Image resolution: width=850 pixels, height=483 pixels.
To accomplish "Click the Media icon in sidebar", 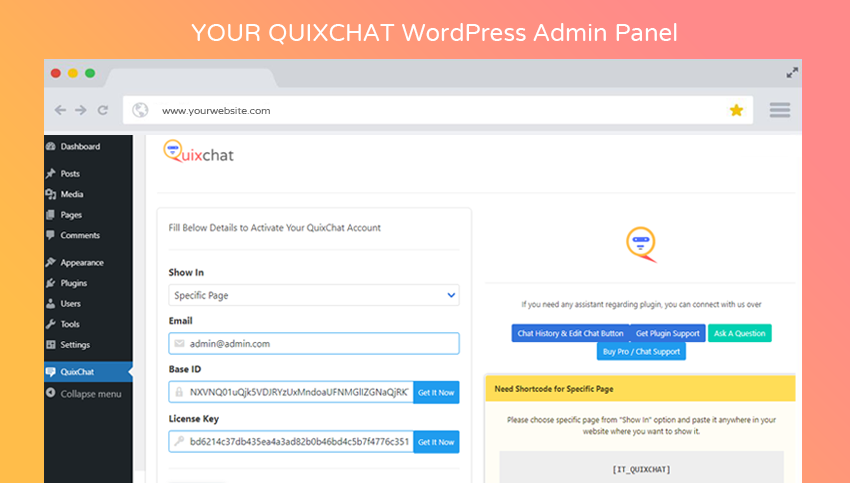I will (x=51, y=194).
